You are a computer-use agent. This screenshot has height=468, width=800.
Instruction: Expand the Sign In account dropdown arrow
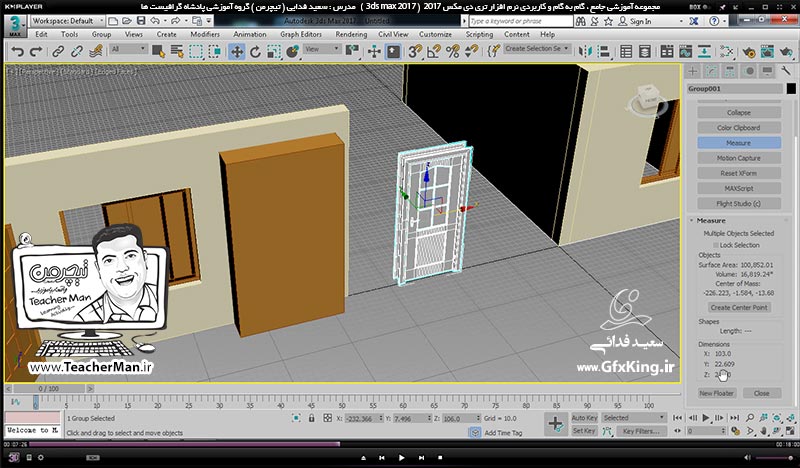(x=681, y=21)
